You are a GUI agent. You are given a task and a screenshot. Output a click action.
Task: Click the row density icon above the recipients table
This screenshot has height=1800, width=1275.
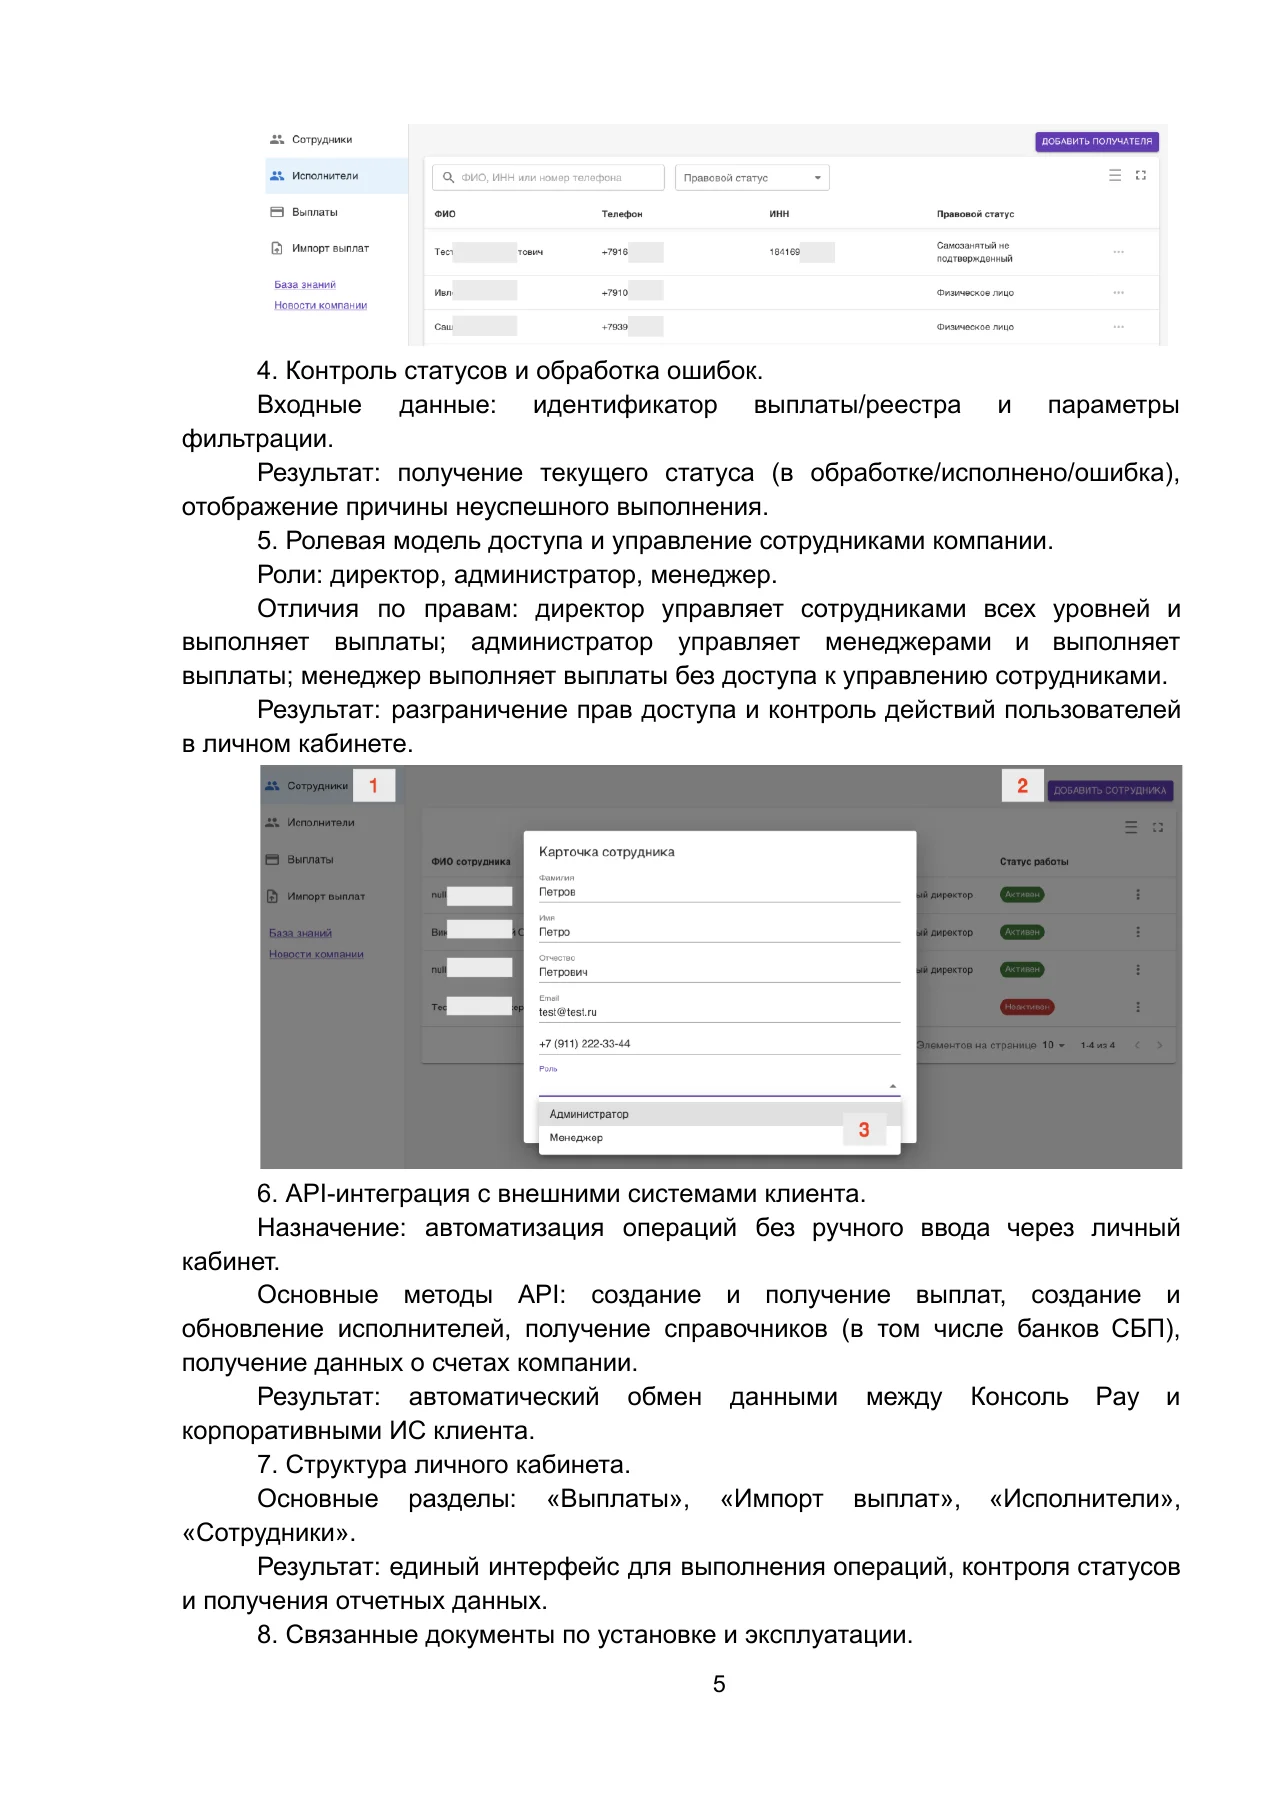tap(1115, 176)
